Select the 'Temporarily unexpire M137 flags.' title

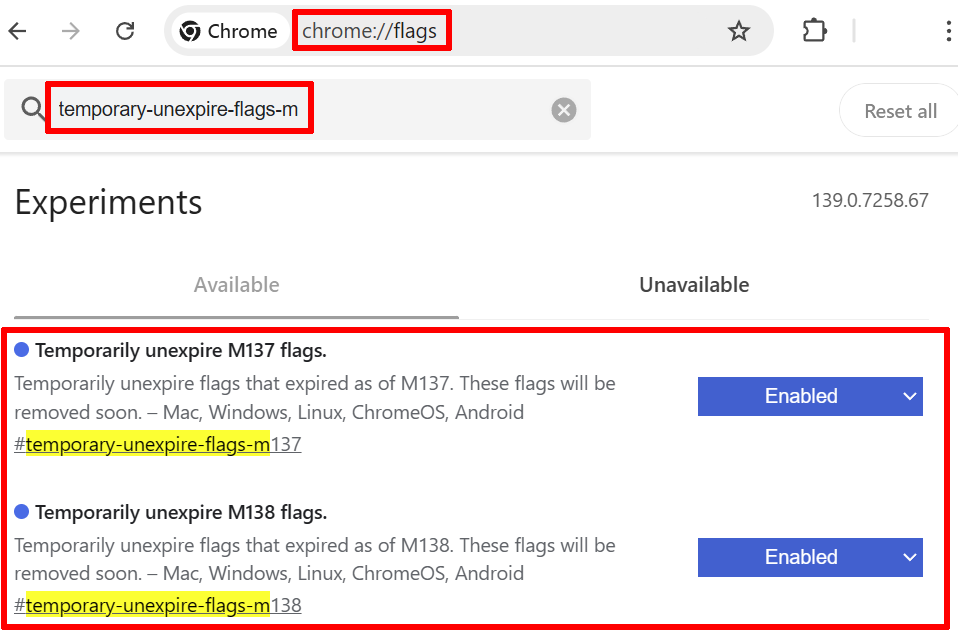(x=181, y=351)
